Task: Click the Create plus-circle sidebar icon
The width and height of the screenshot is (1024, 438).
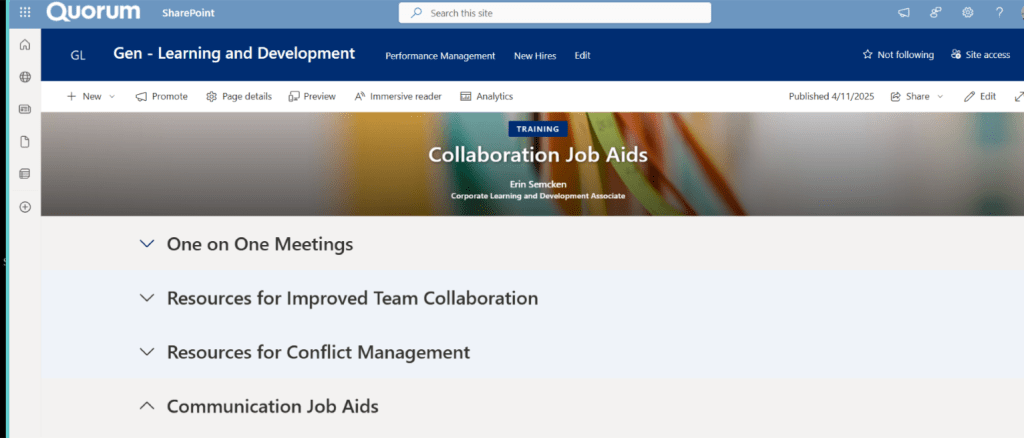Action: [25, 207]
